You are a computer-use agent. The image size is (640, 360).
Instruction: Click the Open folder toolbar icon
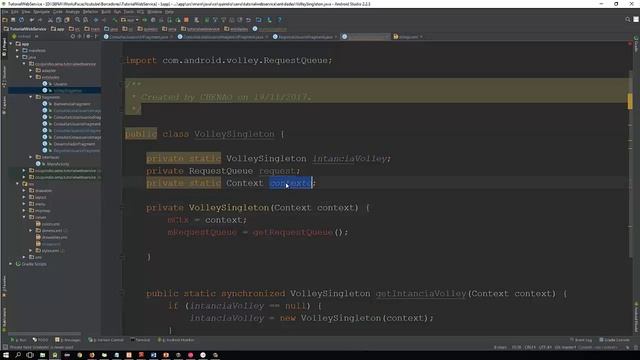click(5, 20)
